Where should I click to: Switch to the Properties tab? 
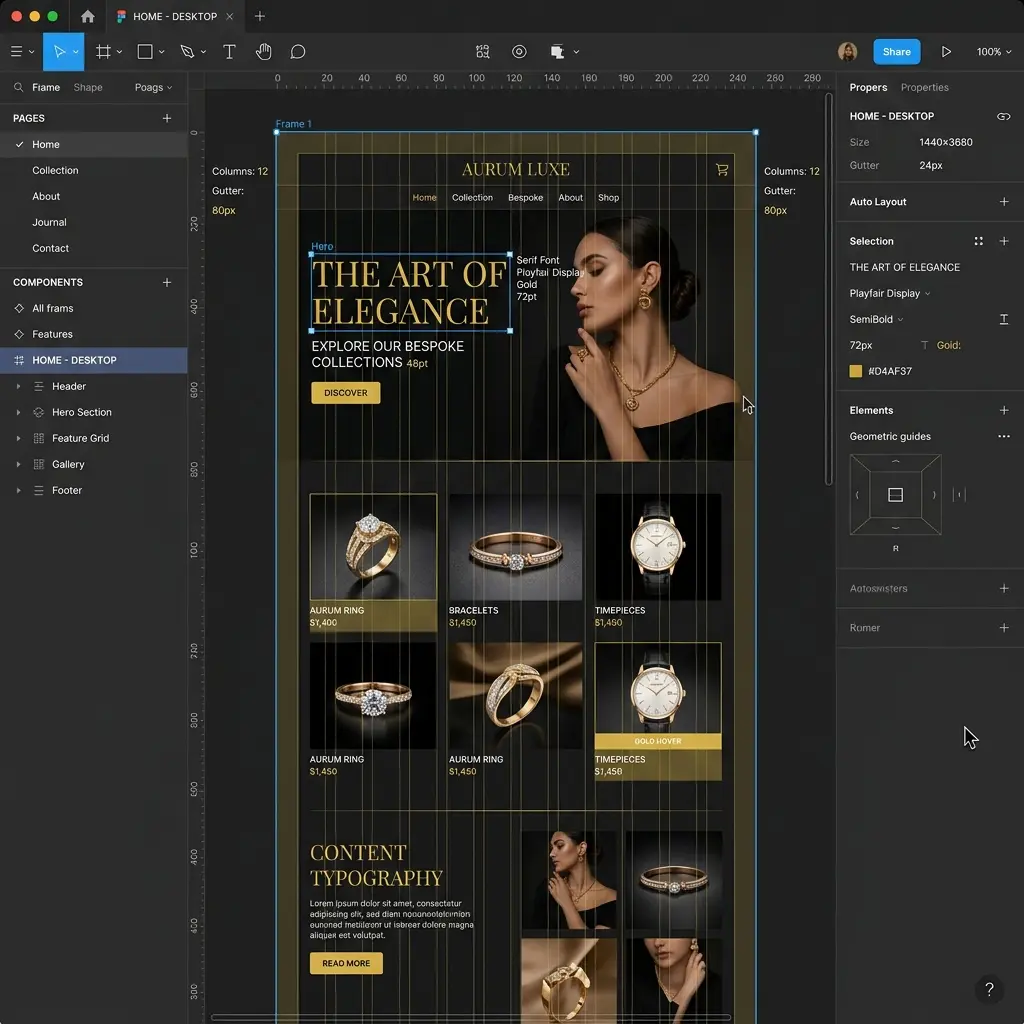tap(924, 88)
